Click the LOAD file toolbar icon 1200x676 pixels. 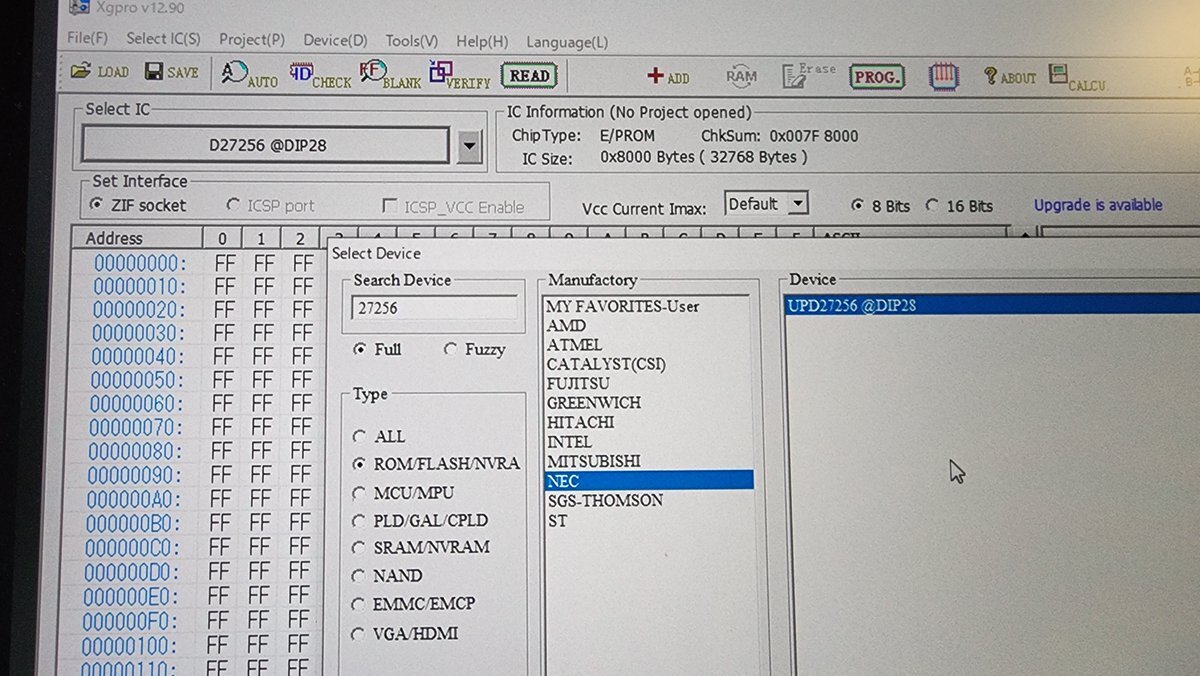100,72
